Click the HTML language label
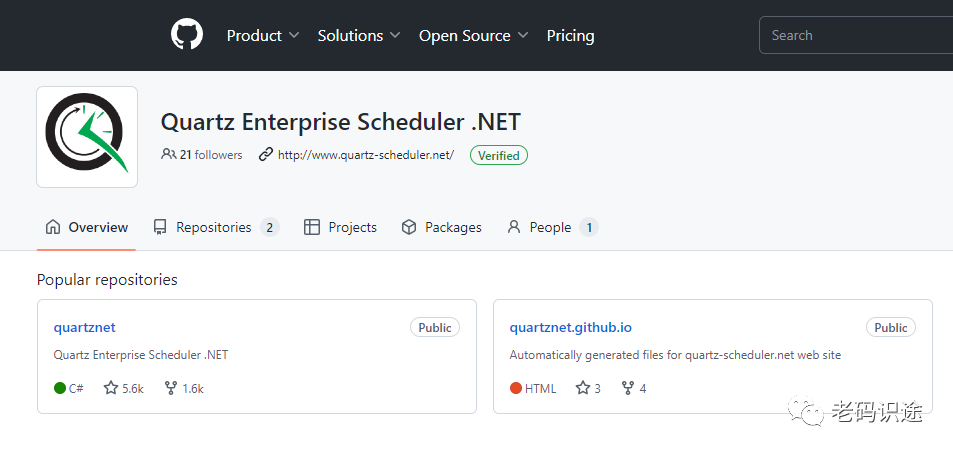953x453 pixels. (x=540, y=389)
